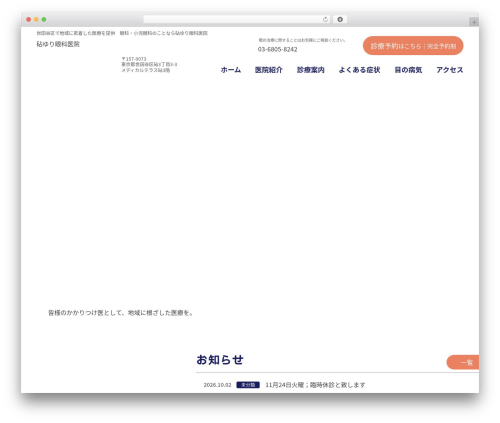Open the 医院紹介 menu item
Screen dimensions: 500x423
pos(269,70)
